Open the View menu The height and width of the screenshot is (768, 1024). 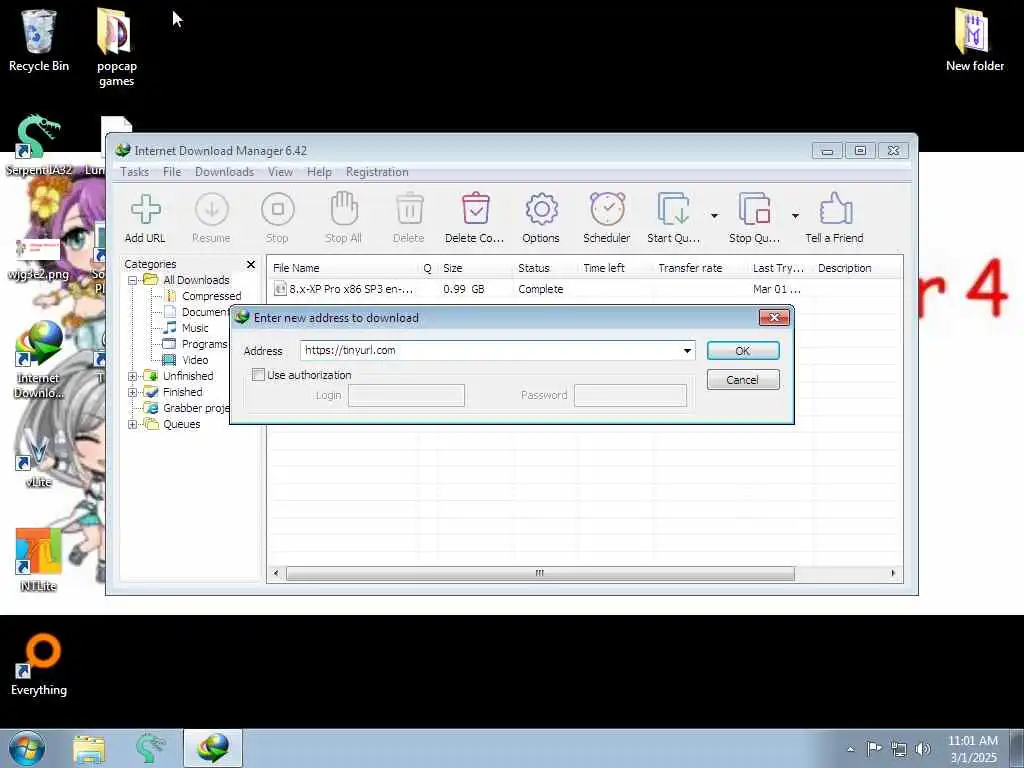[x=280, y=172]
